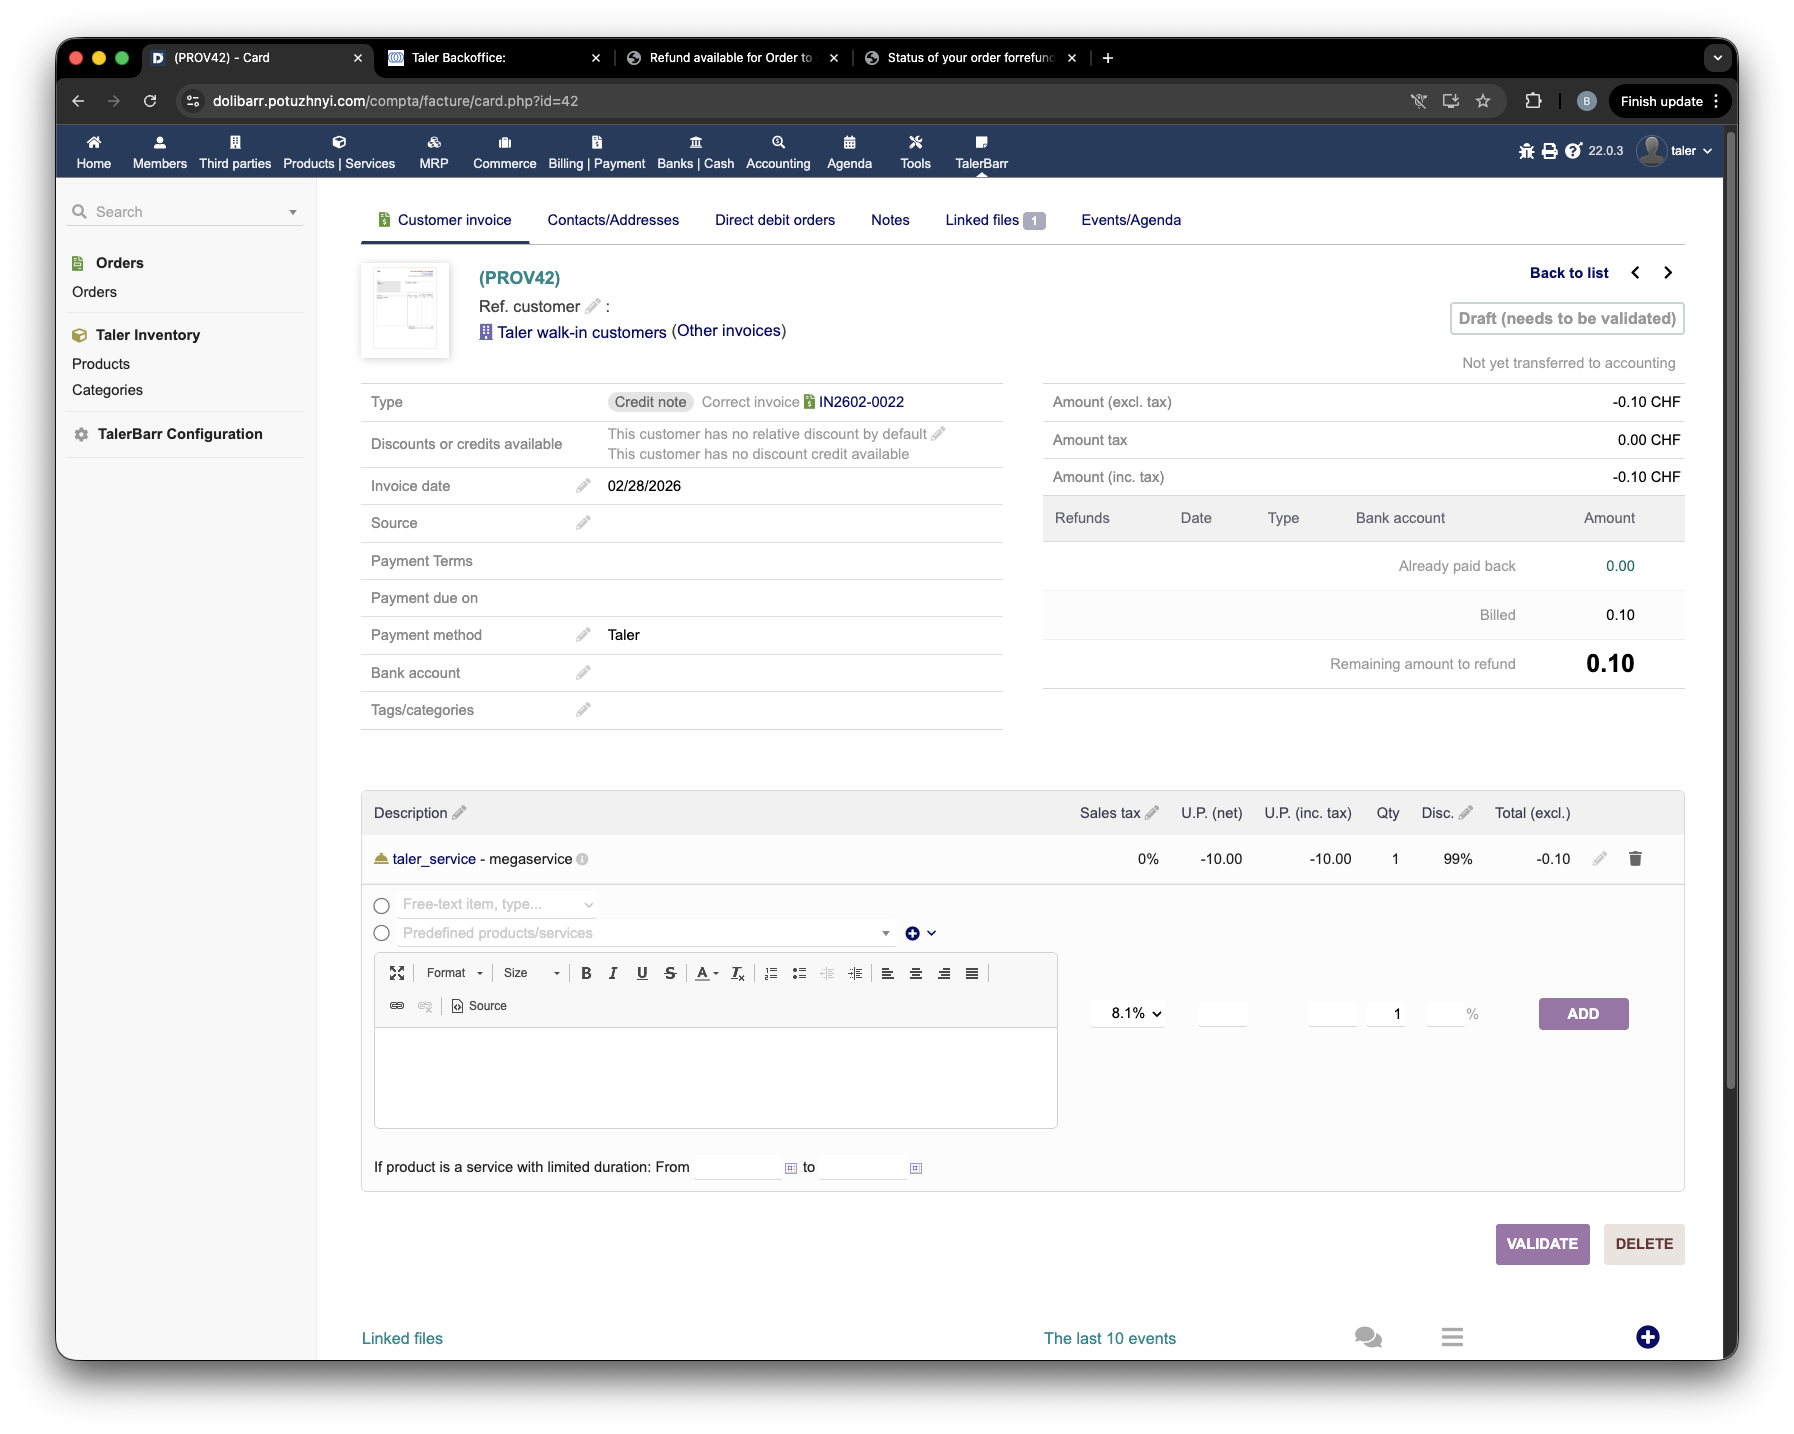The height and width of the screenshot is (1434, 1794).
Task: Expand the editor Format dropdown
Action: [454, 973]
